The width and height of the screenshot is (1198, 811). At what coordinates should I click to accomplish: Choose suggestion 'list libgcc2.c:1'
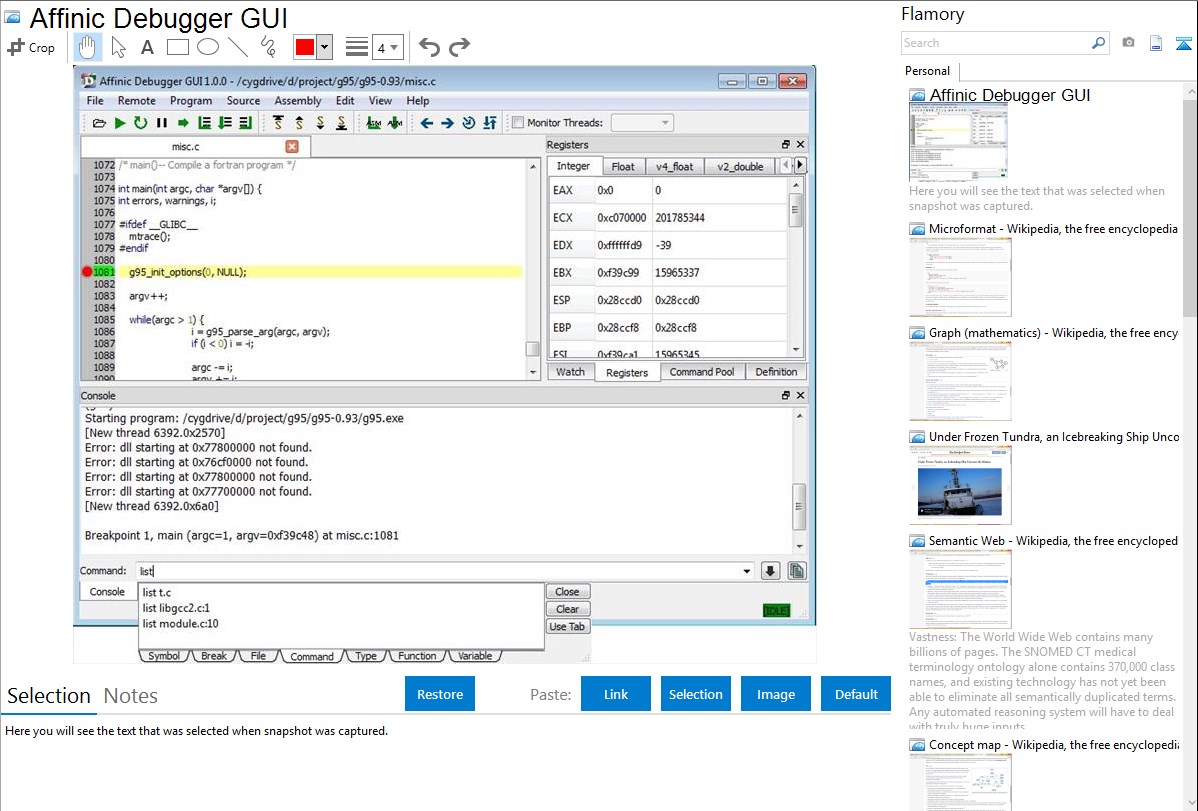(176, 608)
